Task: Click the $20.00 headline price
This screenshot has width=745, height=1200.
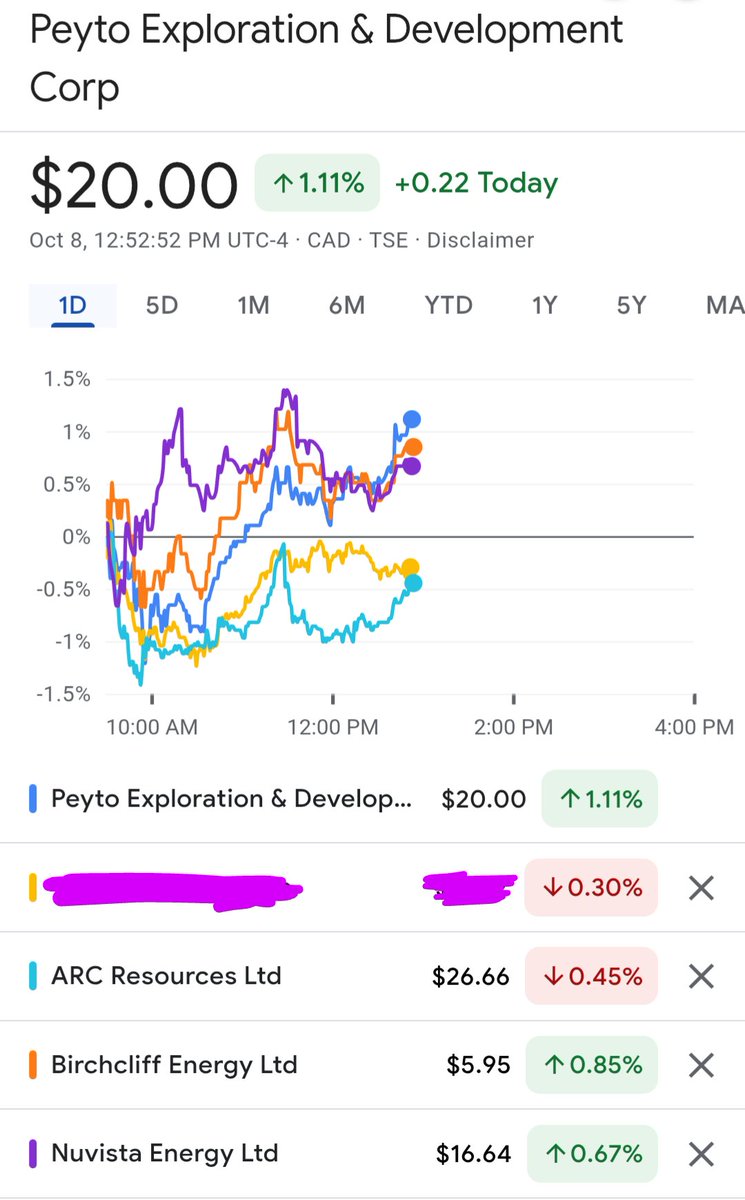Action: [x=134, y=185]
